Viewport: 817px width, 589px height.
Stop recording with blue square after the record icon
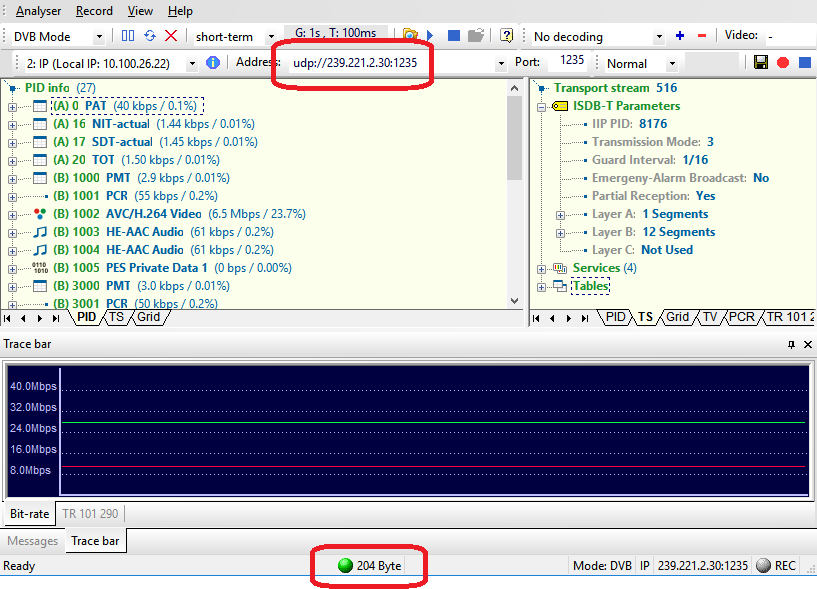804,63
